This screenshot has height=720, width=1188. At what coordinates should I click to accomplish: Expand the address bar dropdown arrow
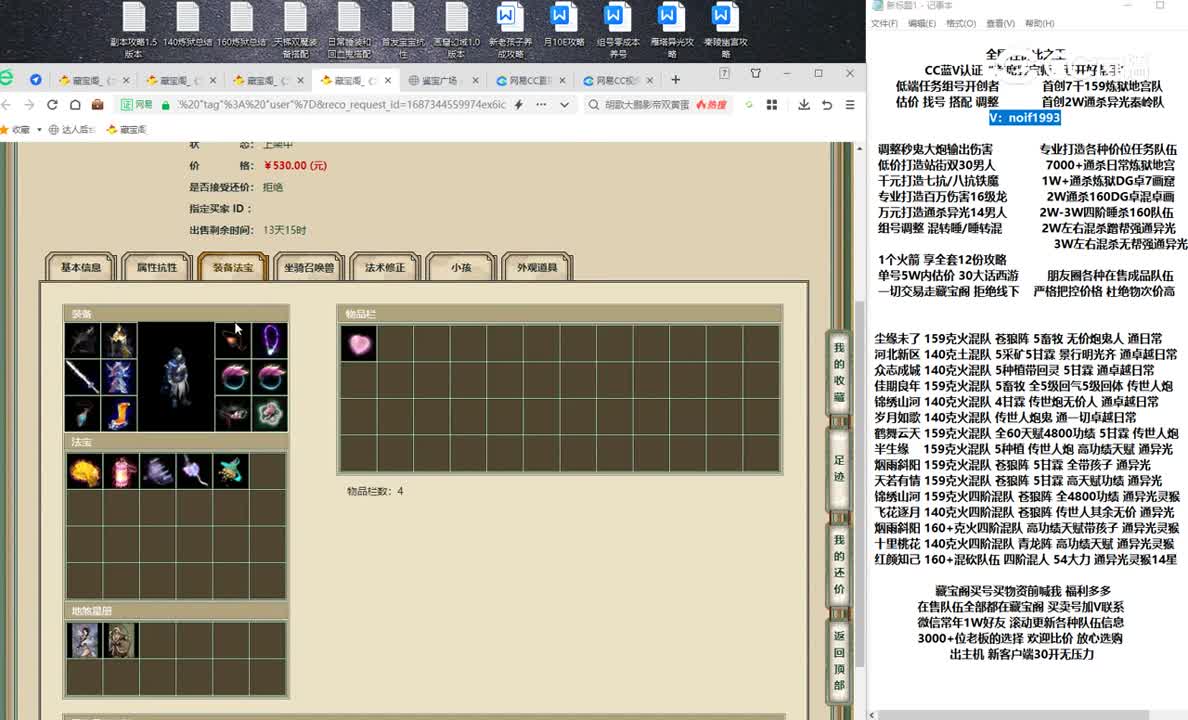click(564, 105)
